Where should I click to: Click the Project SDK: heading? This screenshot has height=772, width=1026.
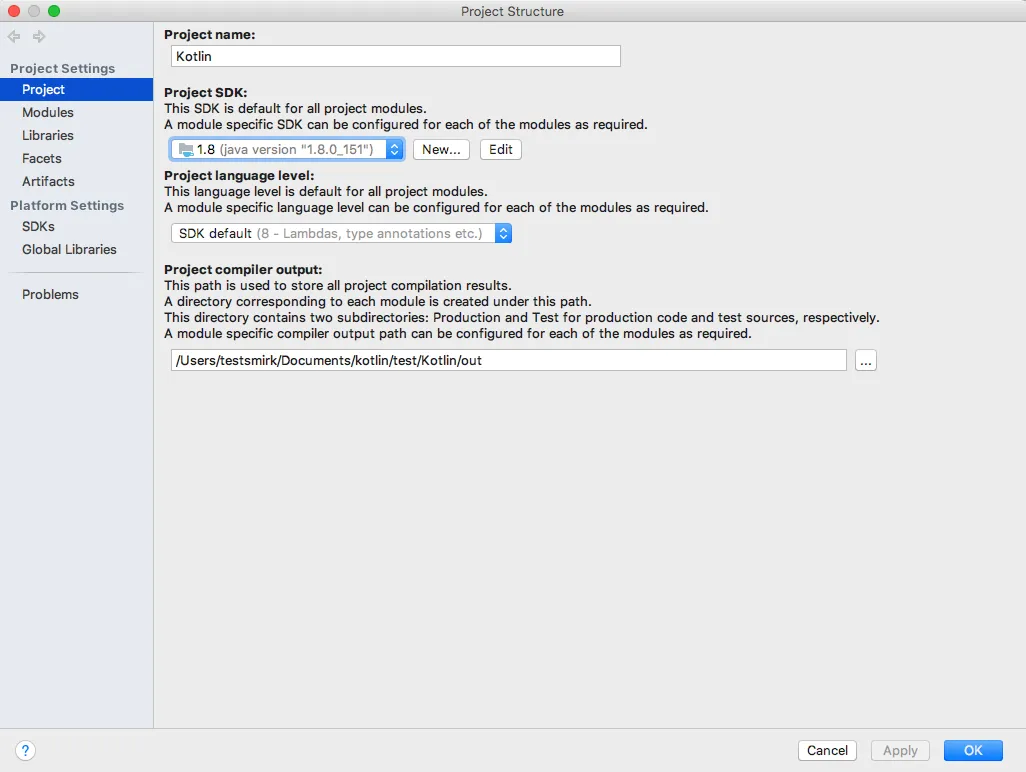pyautogui.click(x=205, y=93)
